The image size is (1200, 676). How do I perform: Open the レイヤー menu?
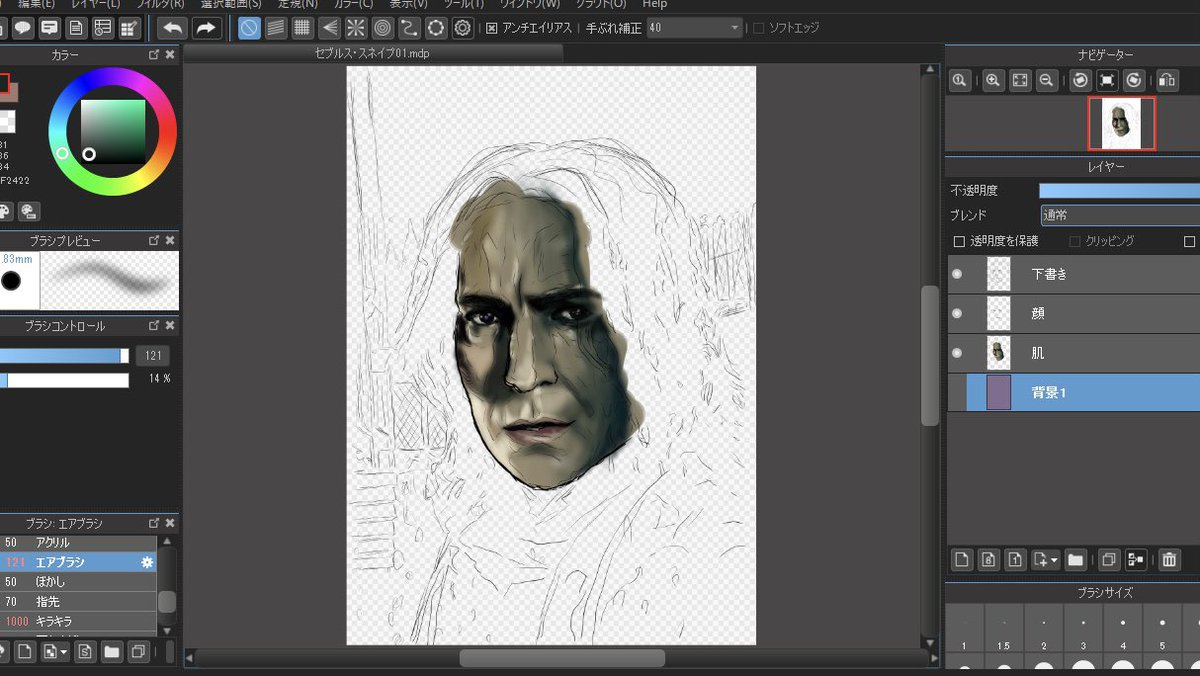(96, 4)
